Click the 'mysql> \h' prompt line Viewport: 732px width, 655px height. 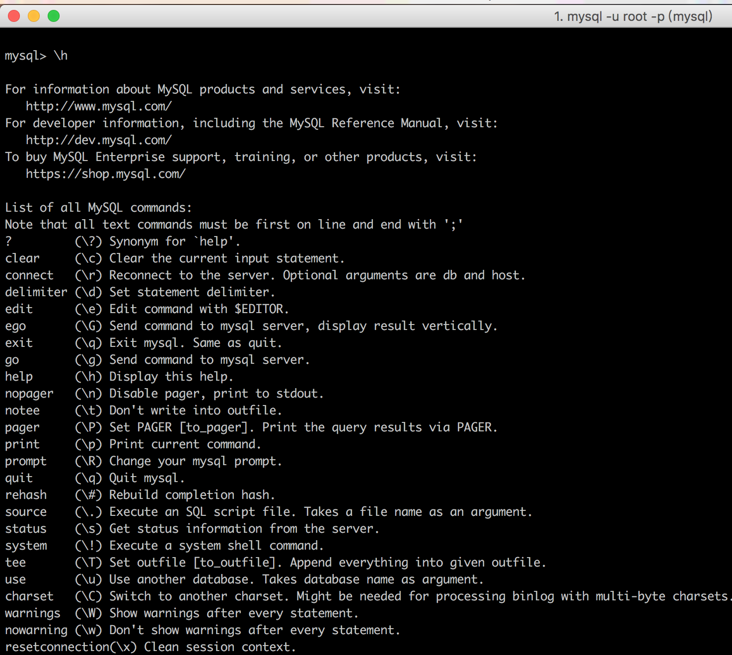(x=36, y=56)
